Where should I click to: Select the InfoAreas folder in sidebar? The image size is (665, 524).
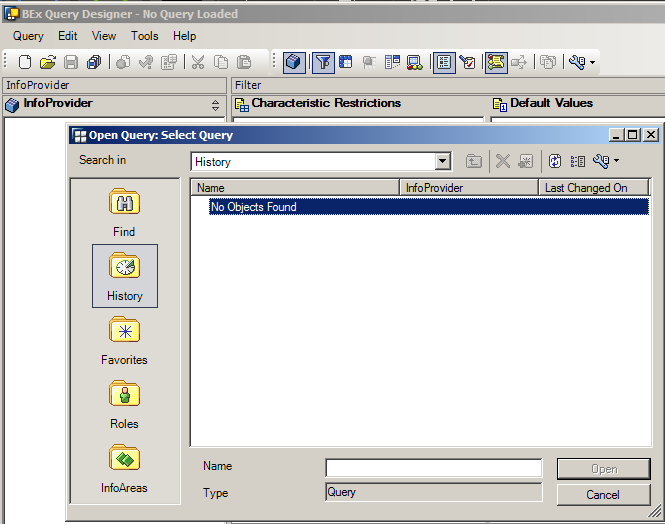click(x=124, y=469)
